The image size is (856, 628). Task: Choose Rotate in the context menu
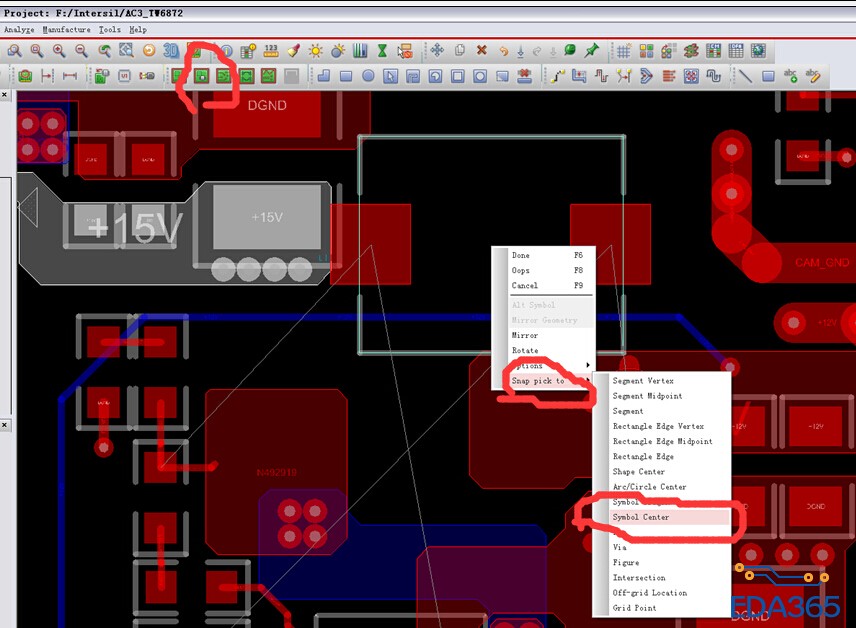[x=548, y=350]
